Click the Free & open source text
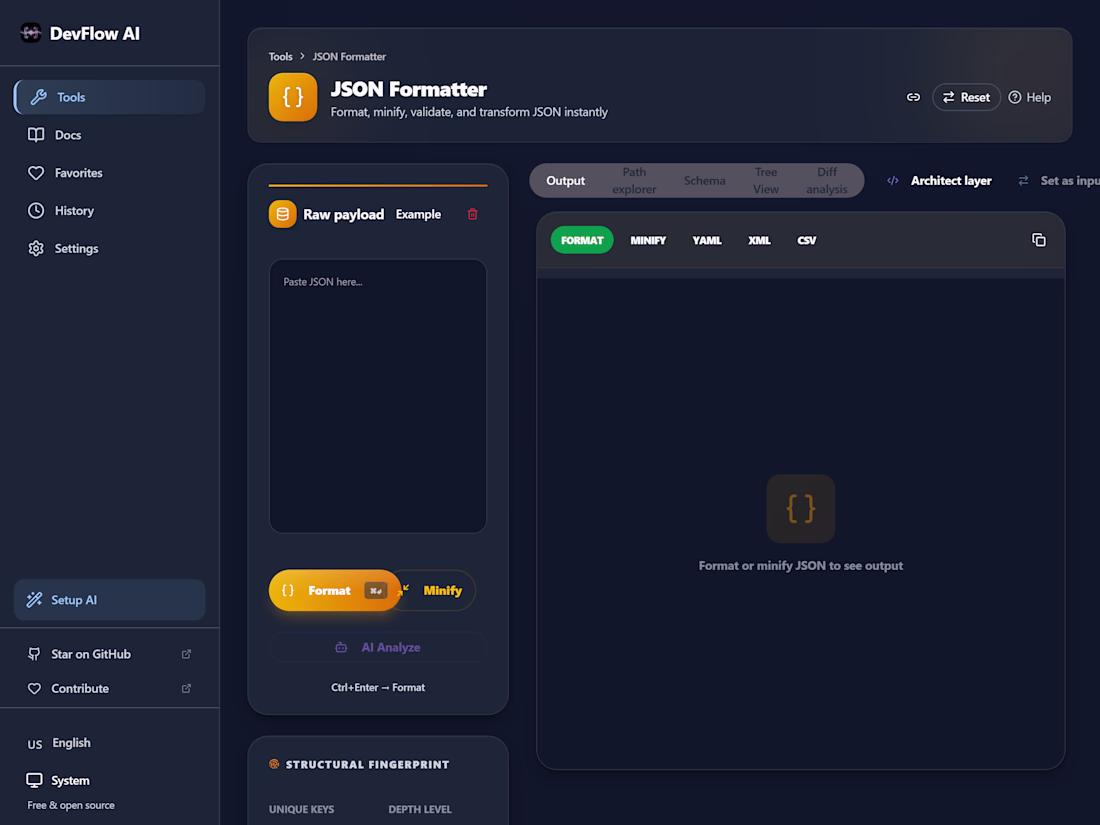Image resolution: width=1100 pixels, height=825 pixels. pyautogui.click(x=71, y=805)
